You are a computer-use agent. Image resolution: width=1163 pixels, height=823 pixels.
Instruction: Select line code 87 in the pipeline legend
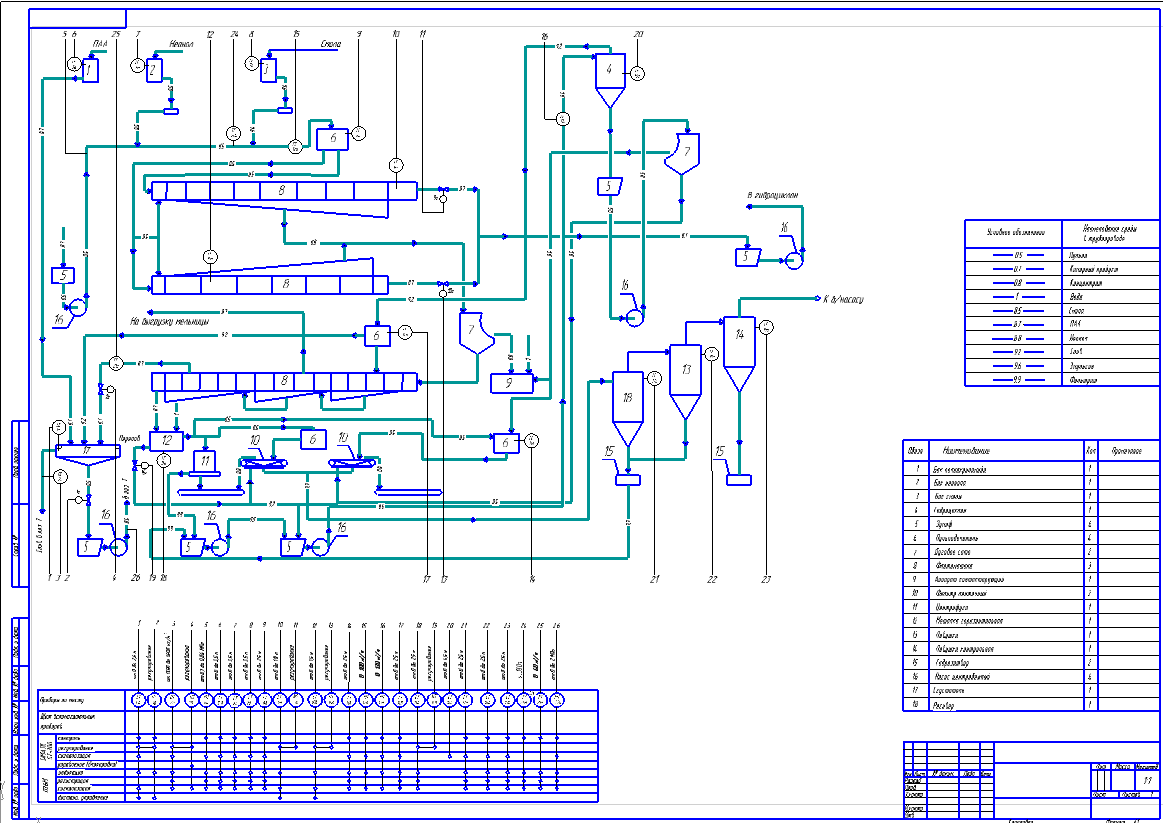(x=1018, y=325)
